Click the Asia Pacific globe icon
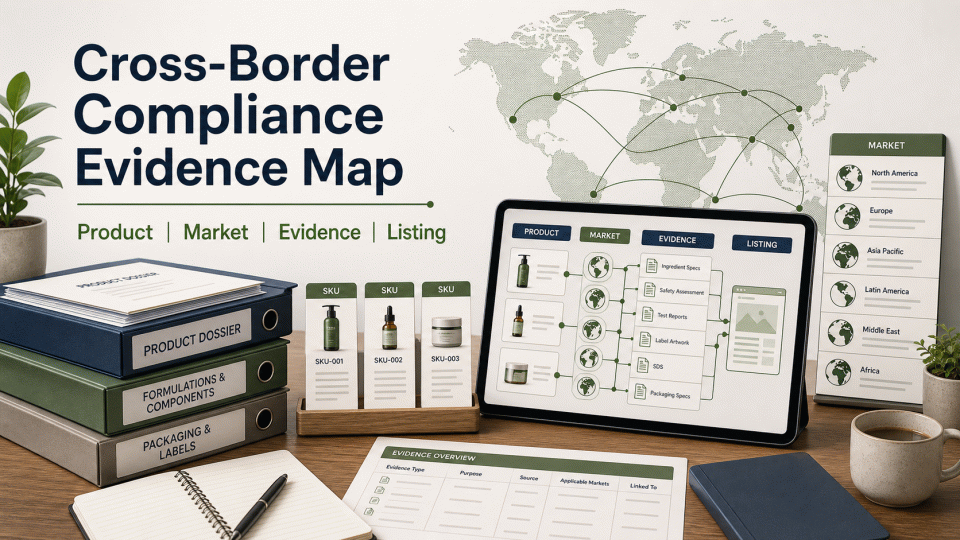The height and width of the screenshot is (540, 960). coord(845,255)
